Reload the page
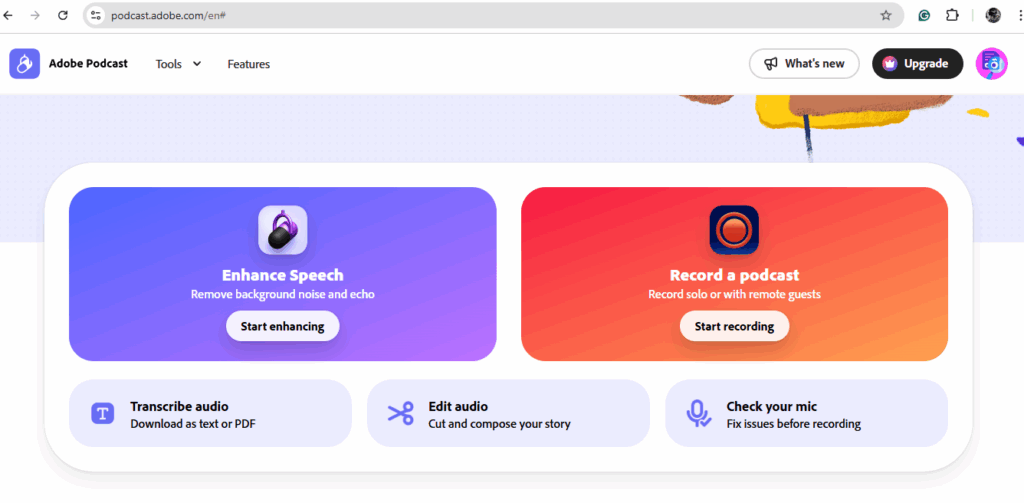 pyautogui.click(x=63, y=15)
